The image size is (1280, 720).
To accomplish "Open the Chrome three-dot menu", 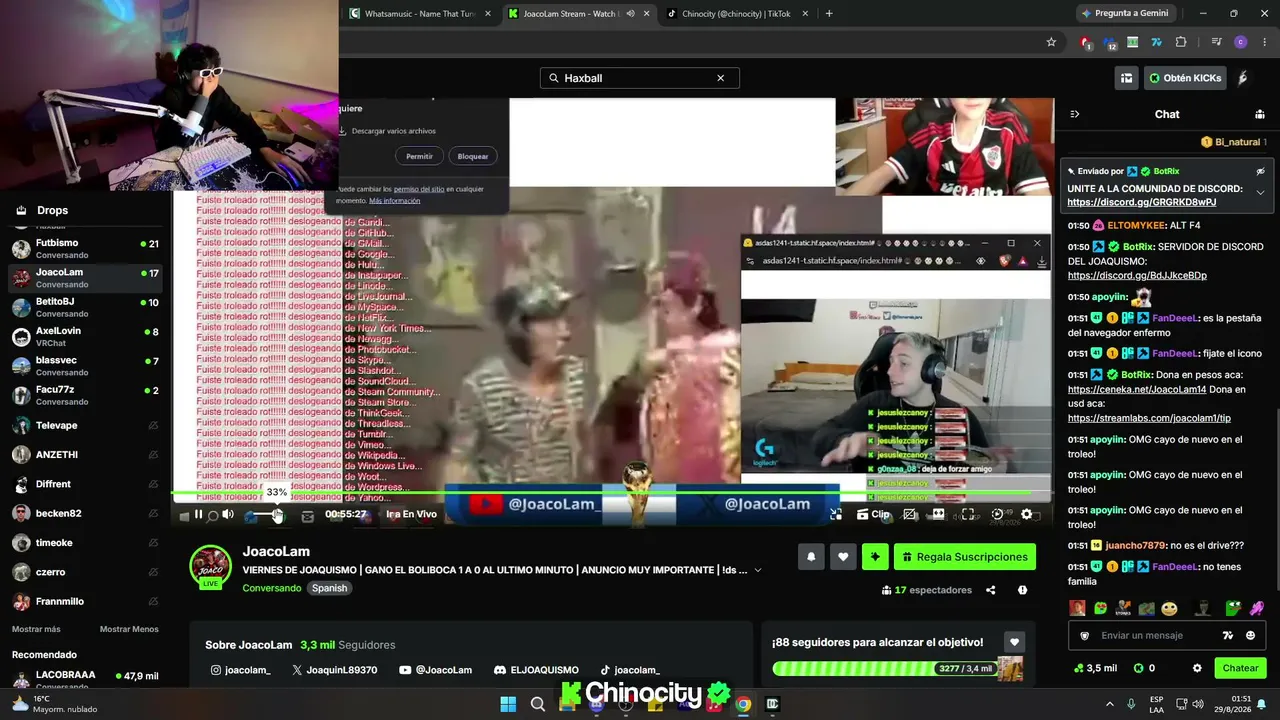I will (x=1265, y=42).
